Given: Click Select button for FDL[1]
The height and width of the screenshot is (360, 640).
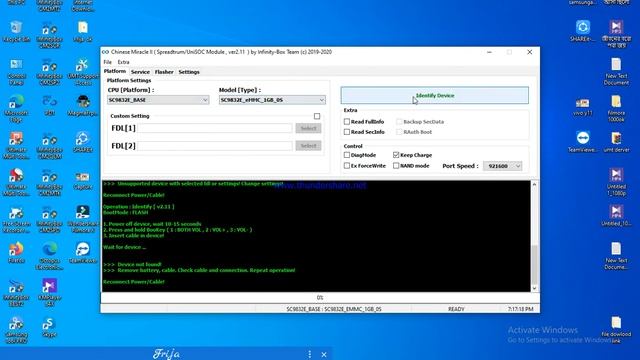Looking at the screenshot, I should tap(308, 128).
